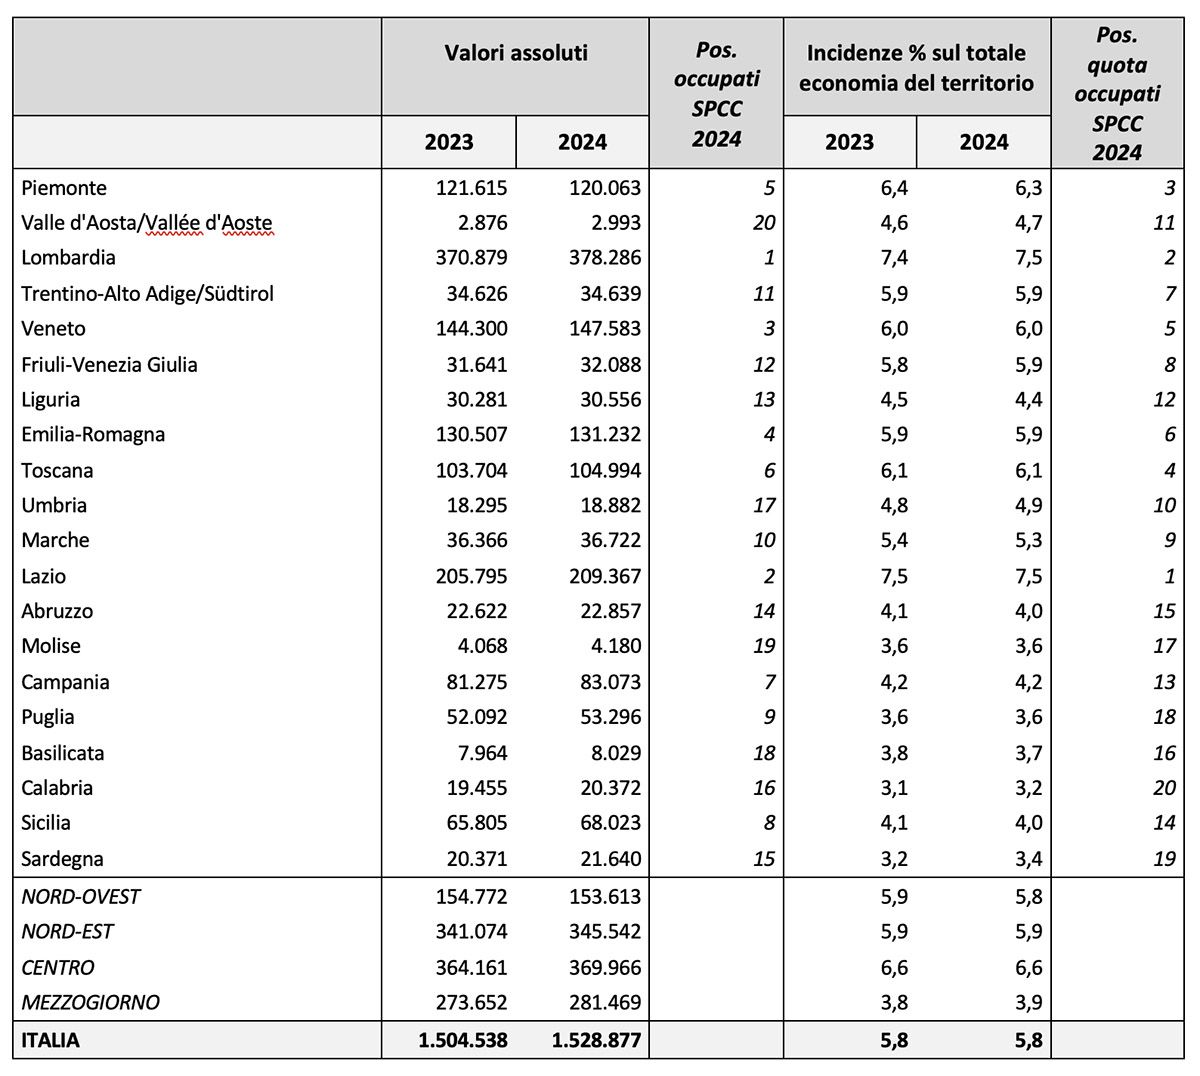This screenshot has height=1076, width=1200.
Task: Select the ITALIA 2024 total 1.528.877
Action: (x=596, y=1040)
